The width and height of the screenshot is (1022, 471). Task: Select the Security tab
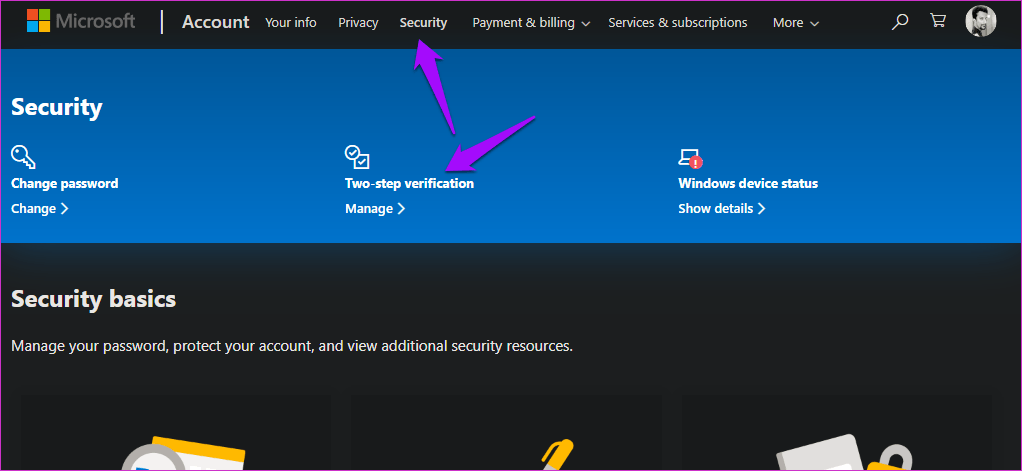423,23
